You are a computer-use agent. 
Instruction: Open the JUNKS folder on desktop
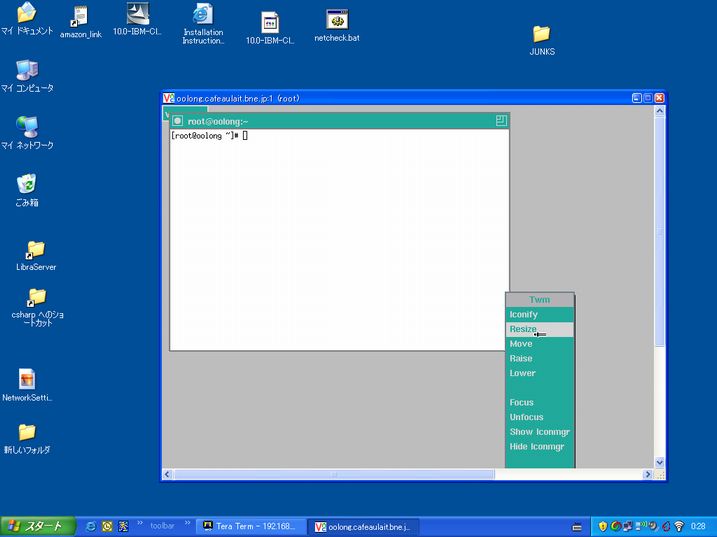pos(541,34)
